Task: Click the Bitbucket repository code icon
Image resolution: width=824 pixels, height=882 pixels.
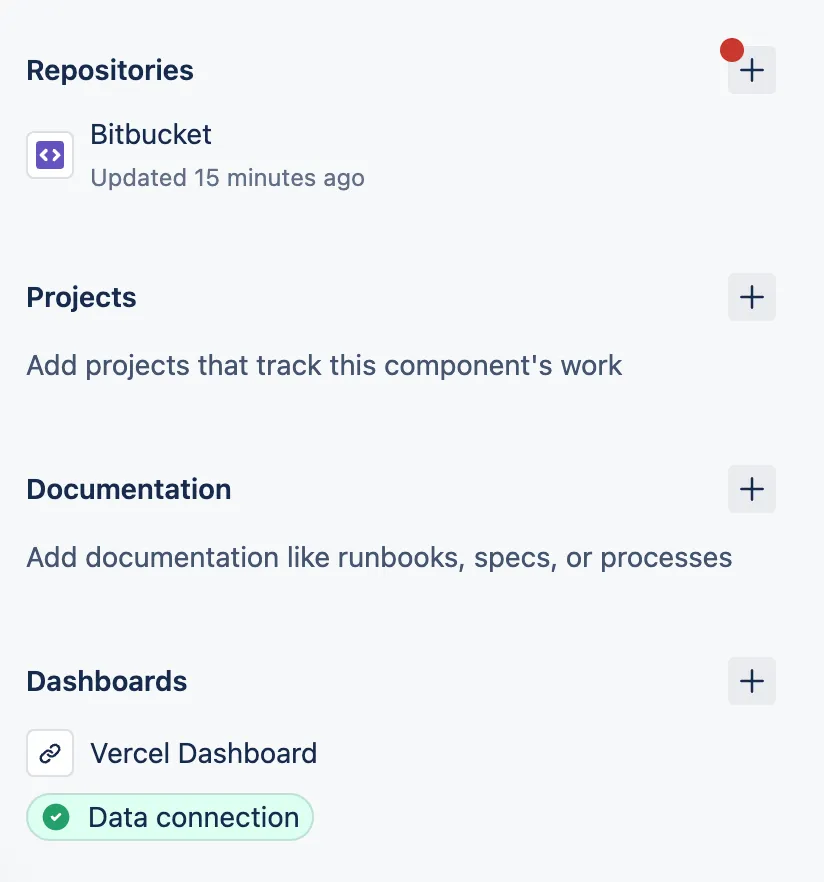Action: coord(50,155)
